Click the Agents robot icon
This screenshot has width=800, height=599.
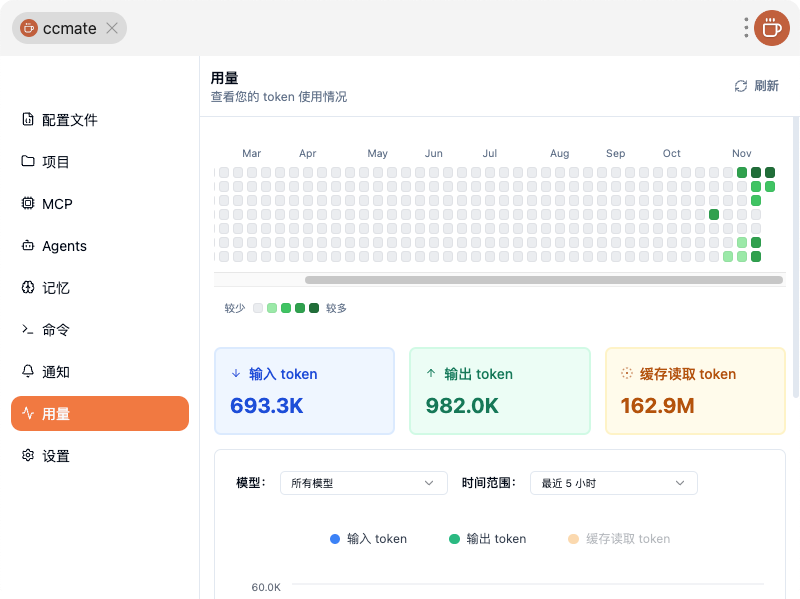tap(28, 246)
